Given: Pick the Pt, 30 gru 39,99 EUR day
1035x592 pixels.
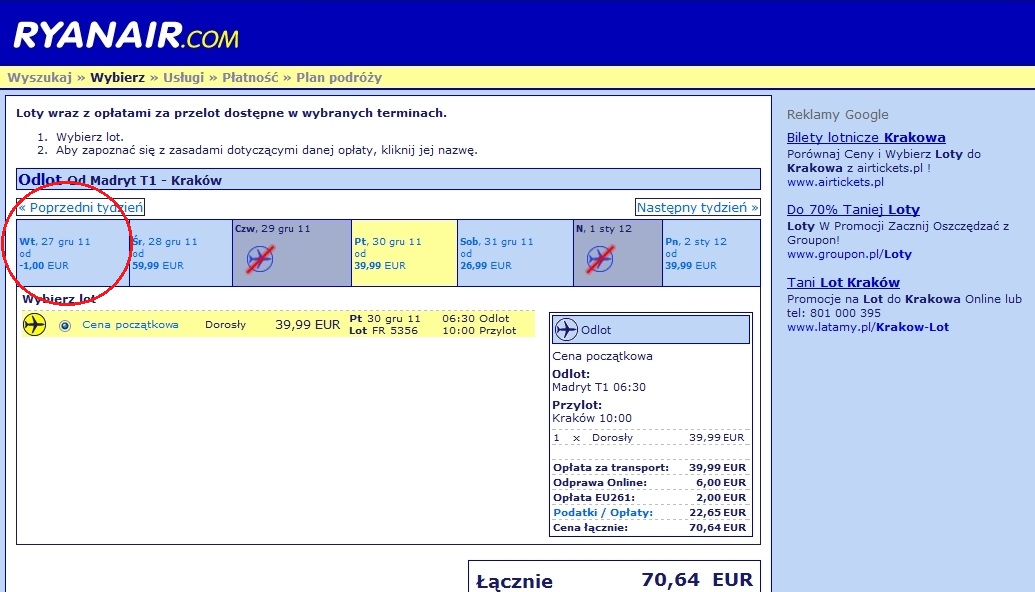Looking at the screenshot, I should click(x=404, y=253).
